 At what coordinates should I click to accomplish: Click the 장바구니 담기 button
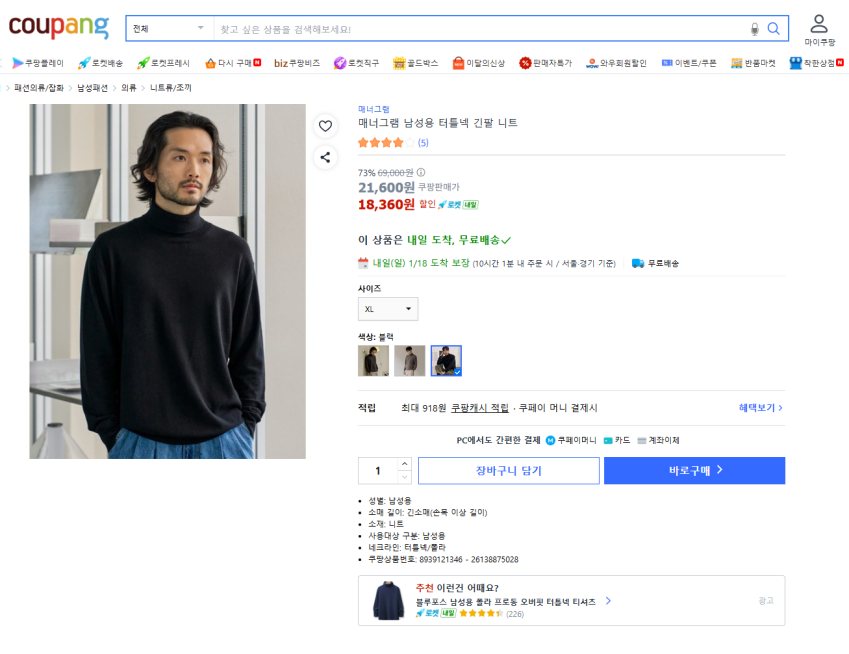(x=508, y=471)
